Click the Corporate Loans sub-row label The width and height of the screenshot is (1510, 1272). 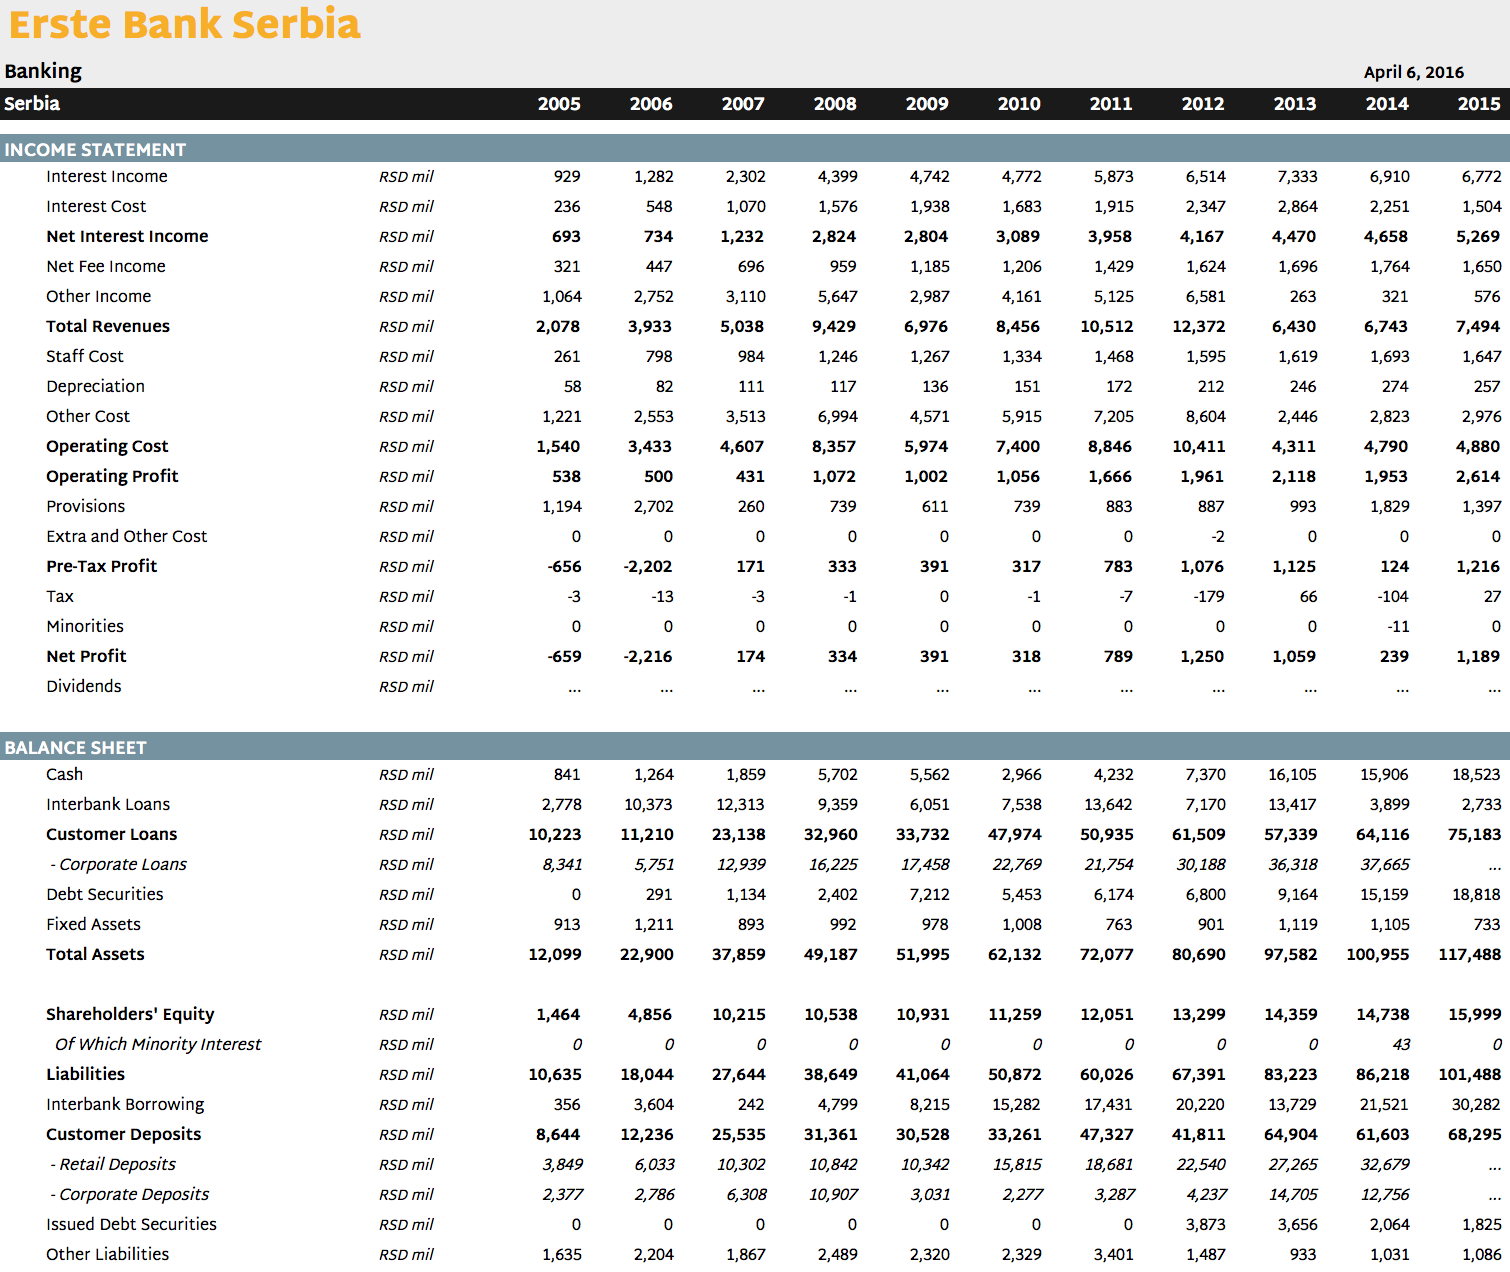click(119, 865)
